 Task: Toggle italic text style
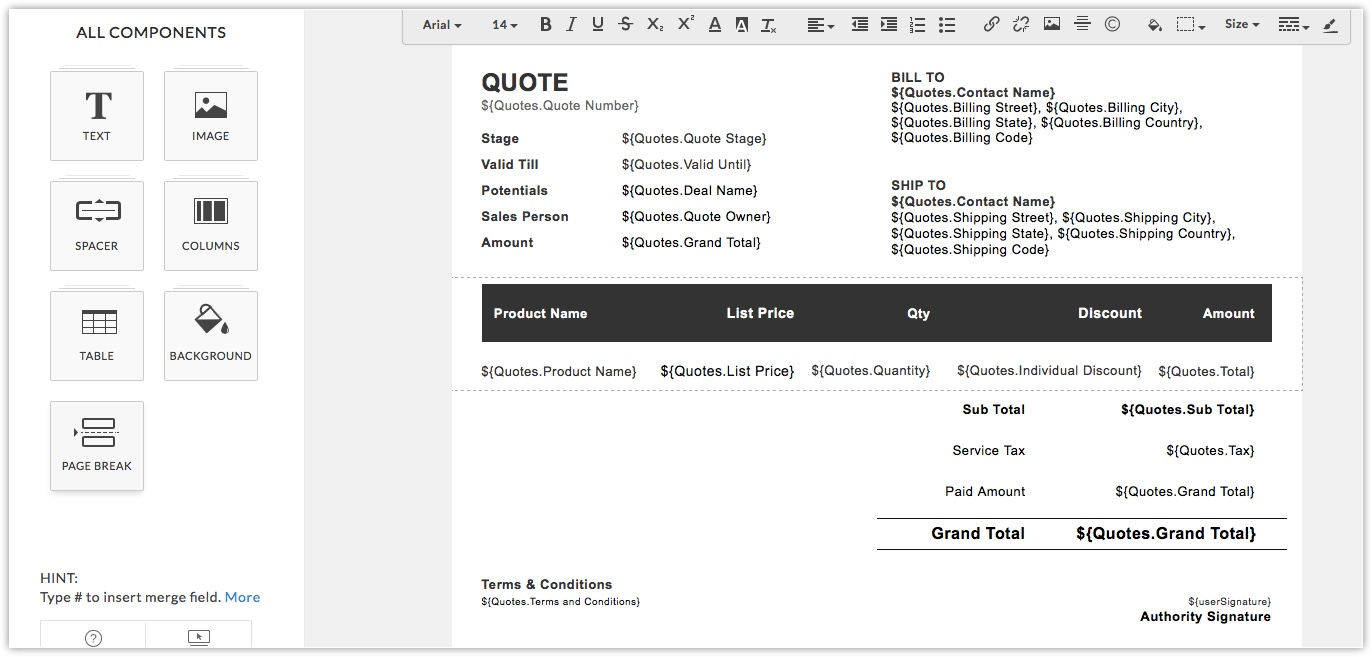pos(571,25)
